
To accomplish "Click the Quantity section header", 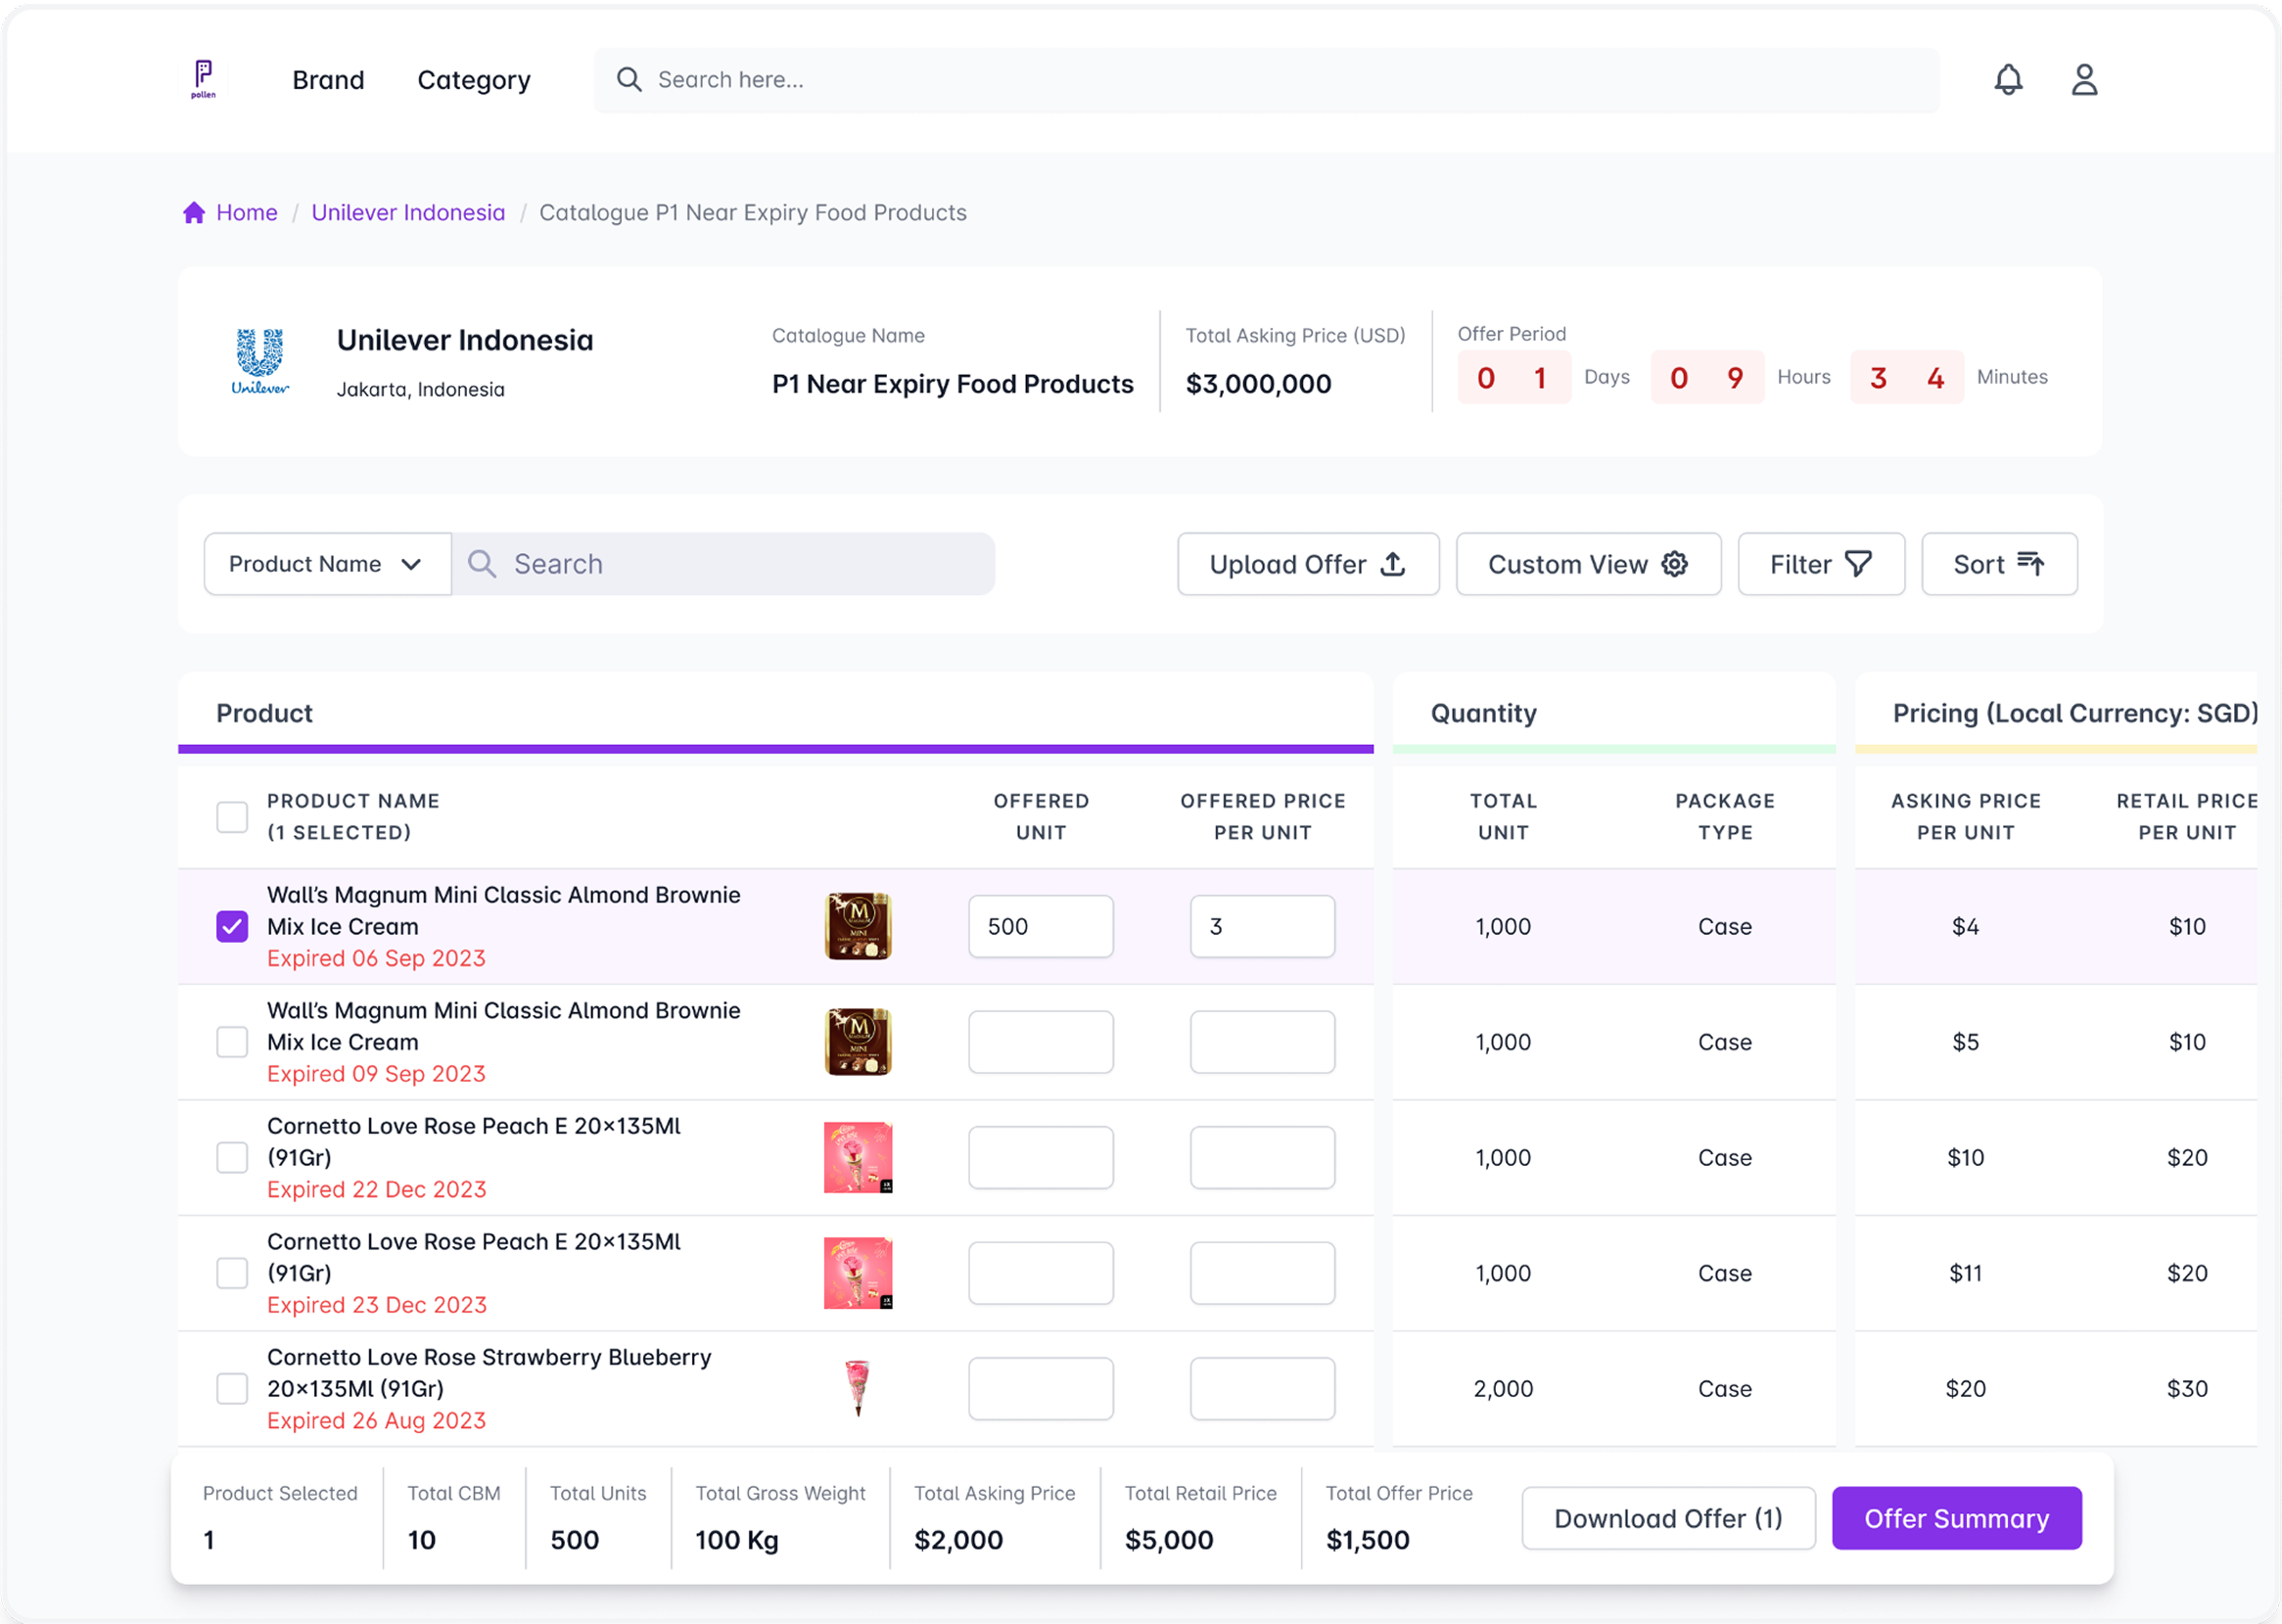I will (x=1483, y=713).
